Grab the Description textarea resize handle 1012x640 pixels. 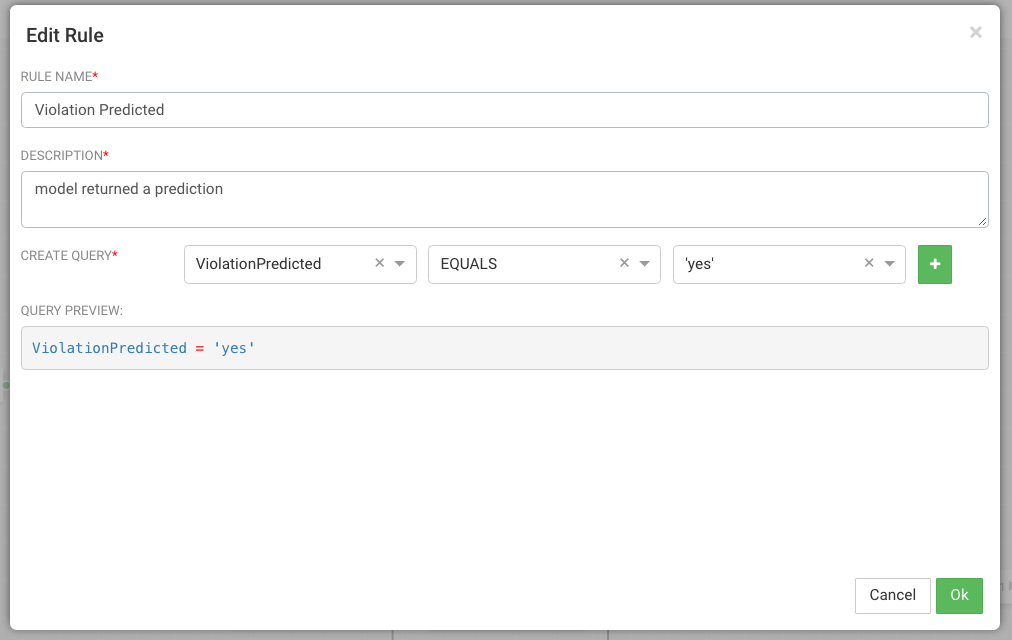click(983, 221)
